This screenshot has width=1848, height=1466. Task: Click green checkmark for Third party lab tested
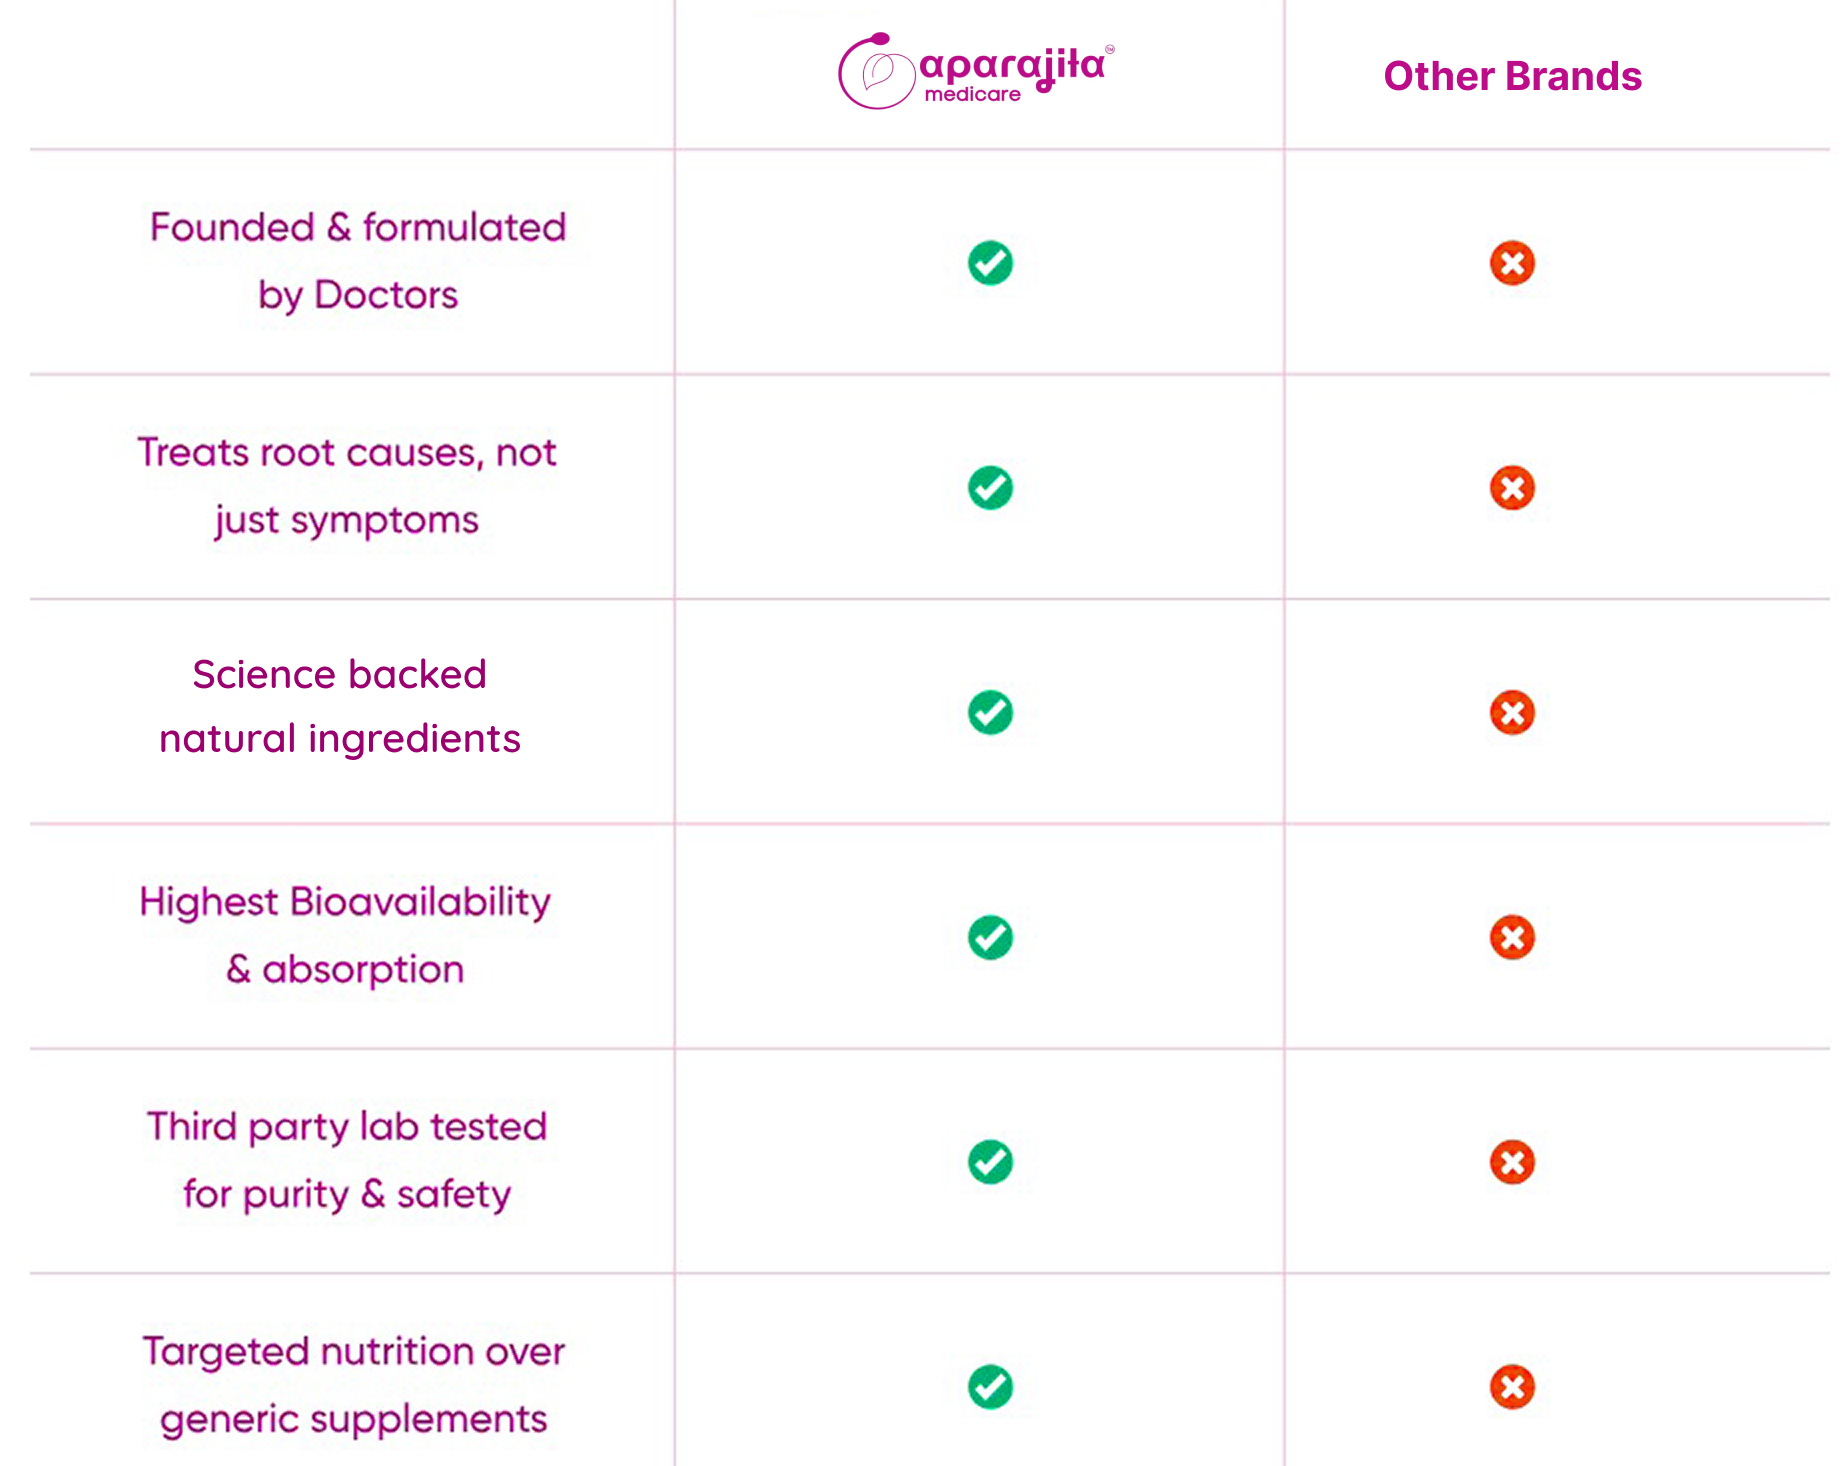[x=990, y=1162]
